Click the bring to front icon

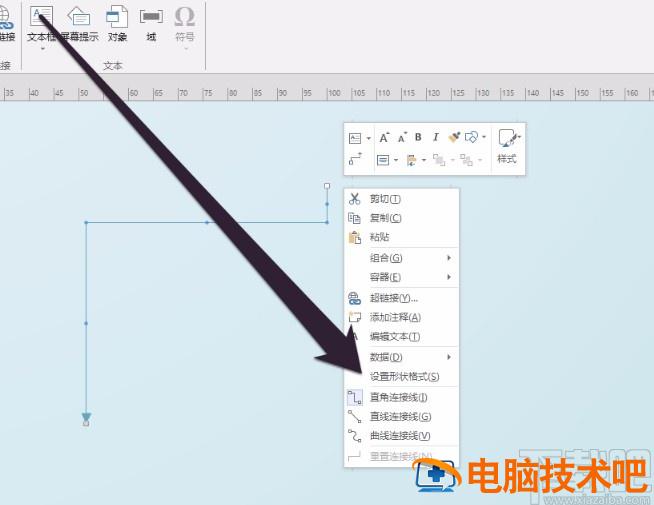439,160
